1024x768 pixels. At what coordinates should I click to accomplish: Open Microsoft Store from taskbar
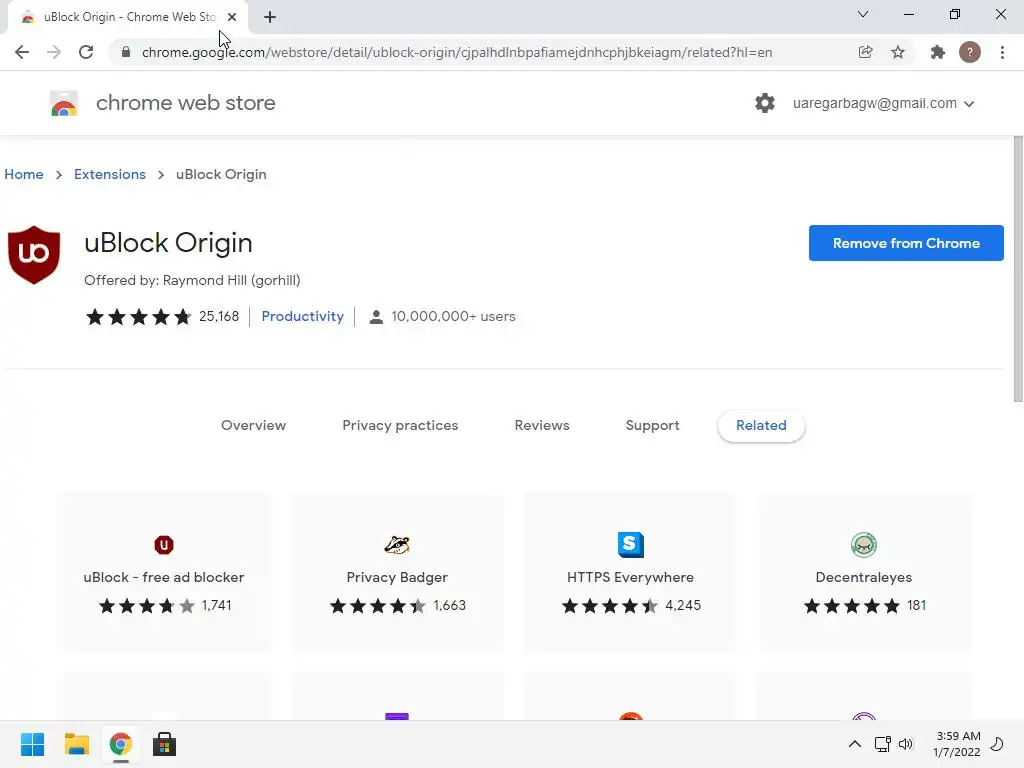[x=164, y=744]
